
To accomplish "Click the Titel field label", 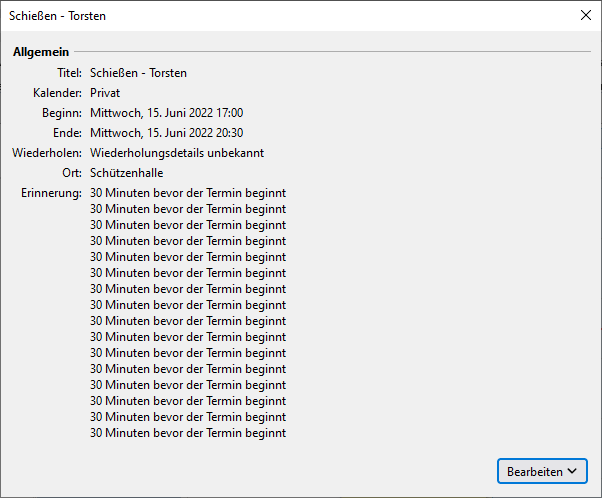I will click(x=69, y=73).
